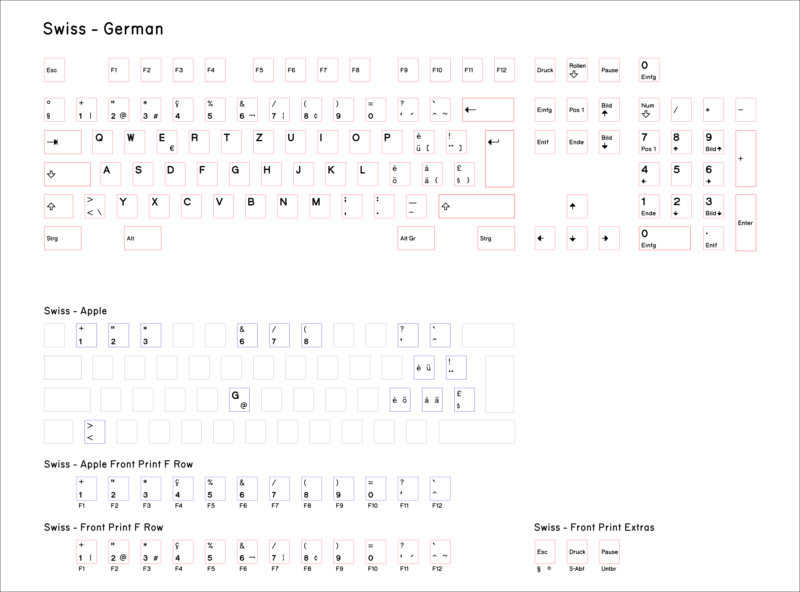The height and width of the screenshot is (592, 800).
Task: Click the numpad 7 Pos 1 key
Action: click(x=649, y=142)
